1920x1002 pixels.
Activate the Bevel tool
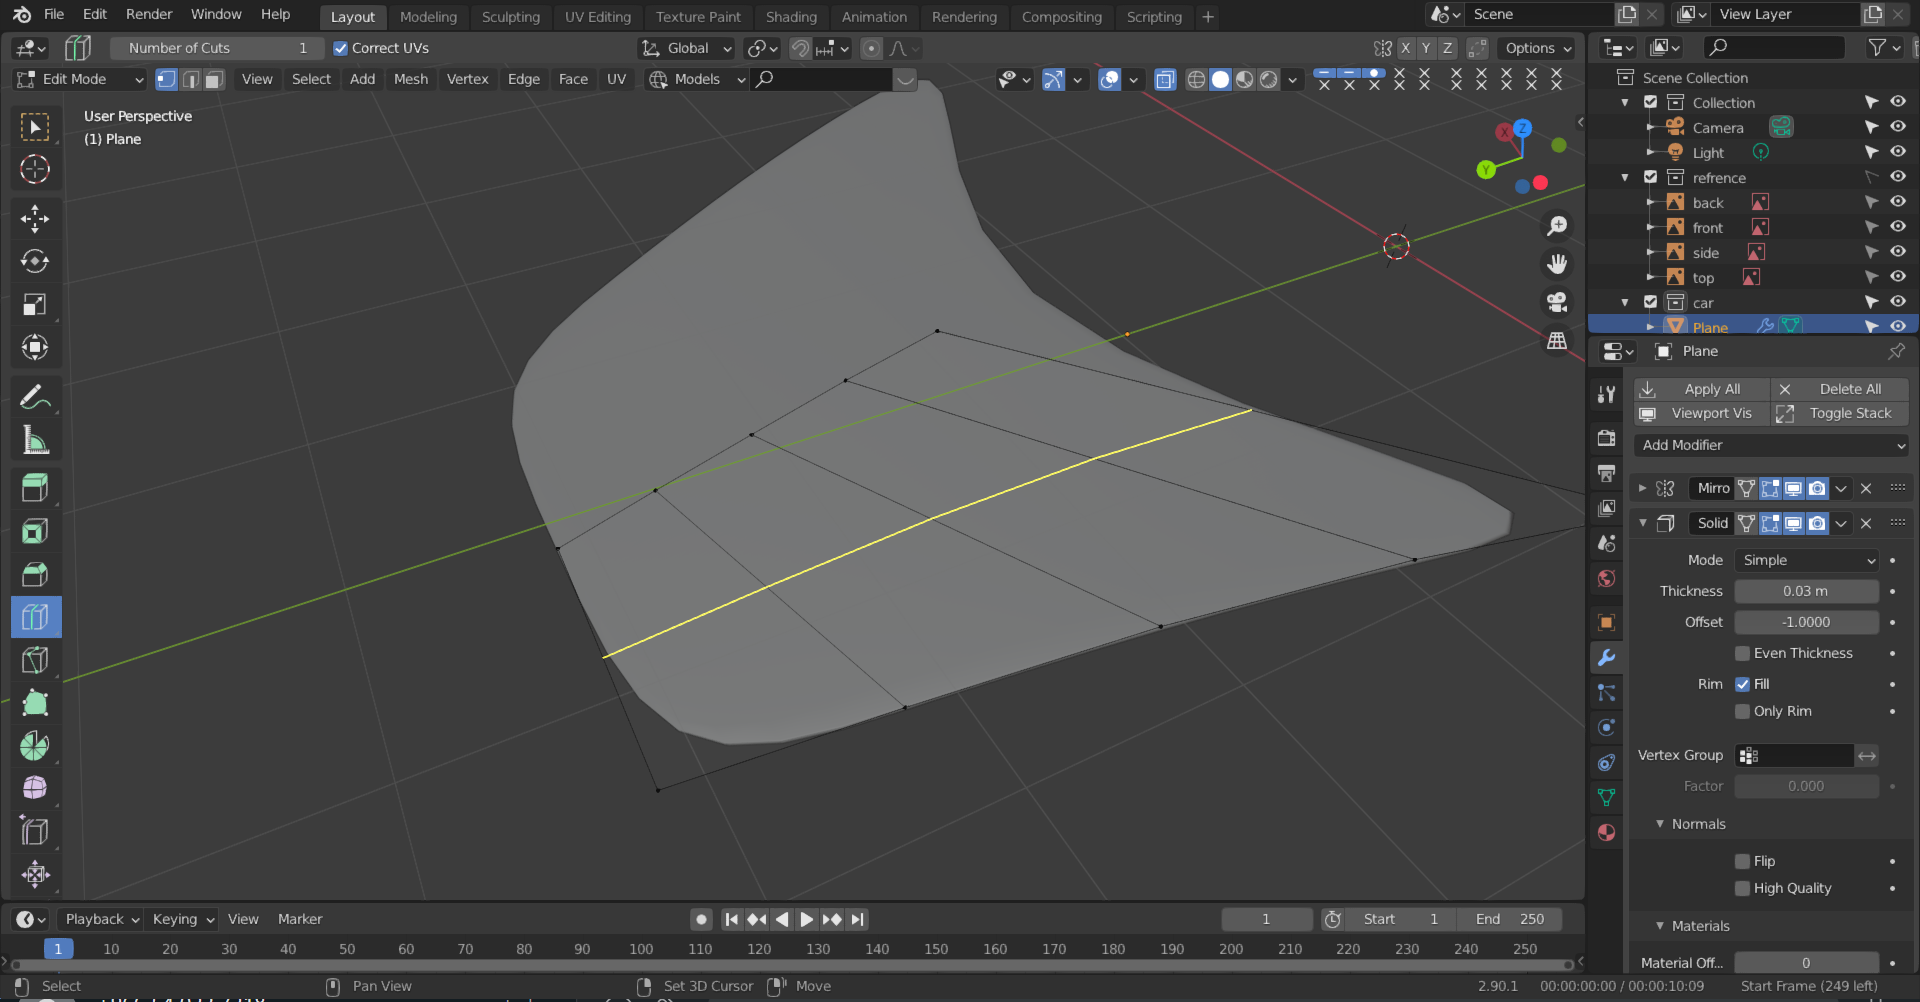pyautogui.click(x=35, y=574)
